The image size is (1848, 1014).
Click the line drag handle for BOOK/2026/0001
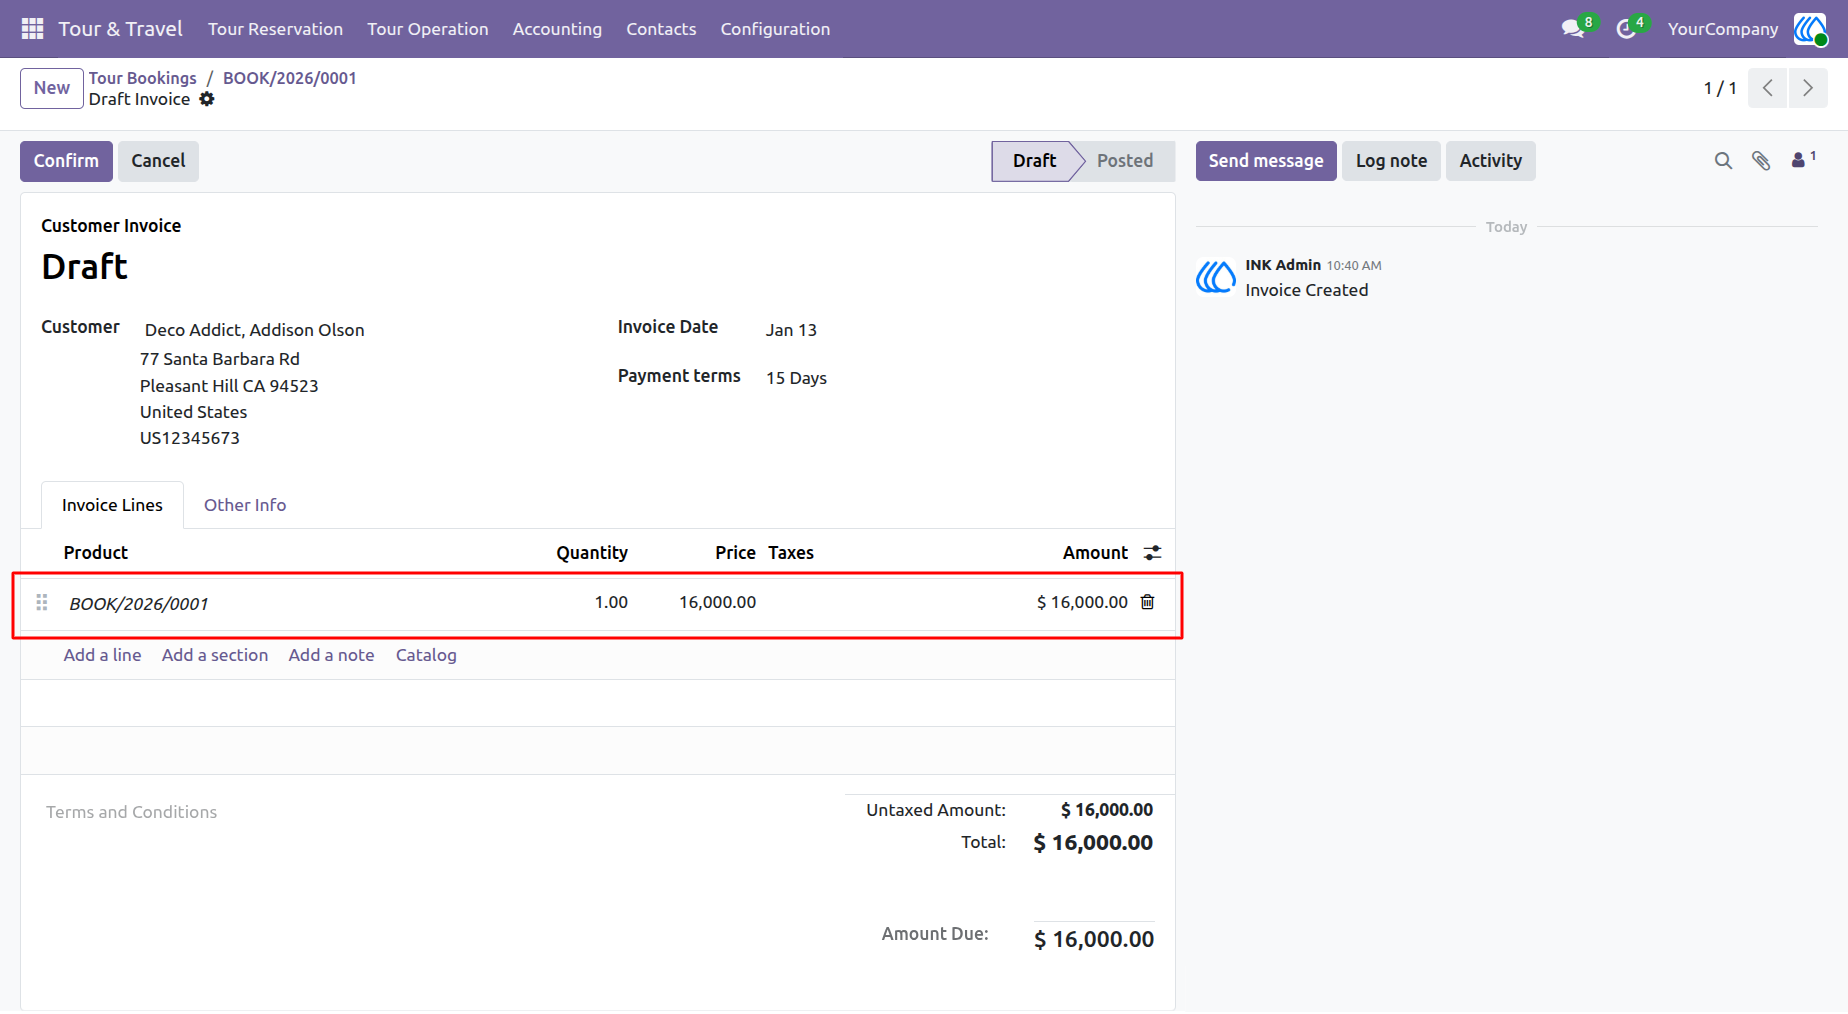point(42,602)
